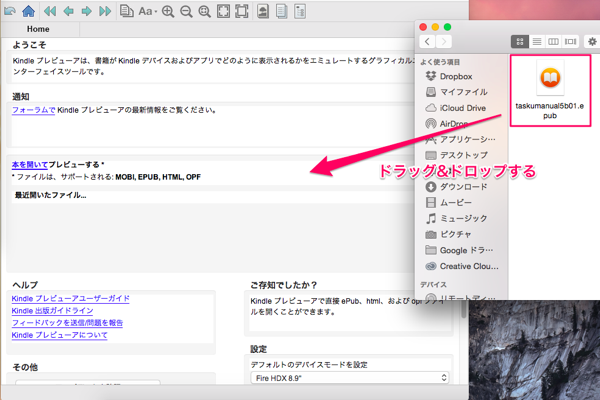
Task: Jump to last page with double-right arrow
Action: 105,12
